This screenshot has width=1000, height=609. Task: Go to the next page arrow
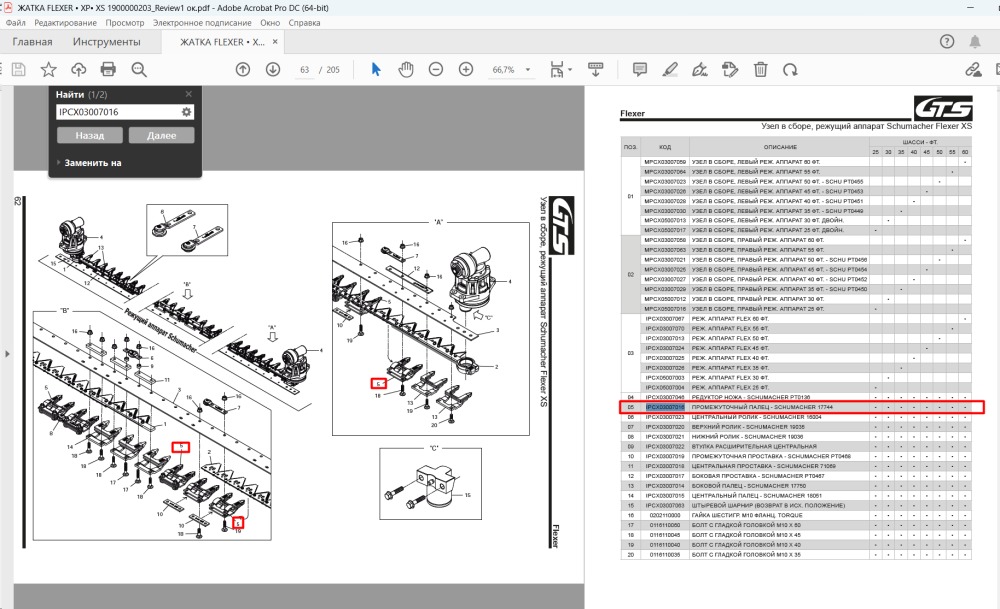click(273, 70)
